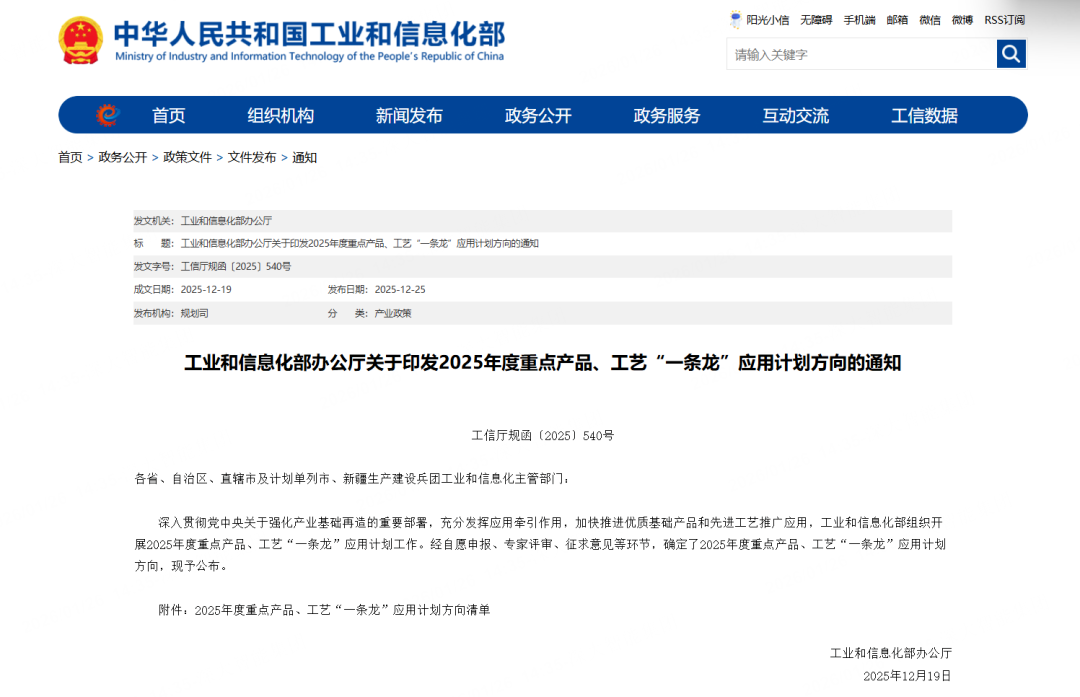1080x697 pixels.
Task: Click the magnifier search button
Action: (x=1011, y=54)
